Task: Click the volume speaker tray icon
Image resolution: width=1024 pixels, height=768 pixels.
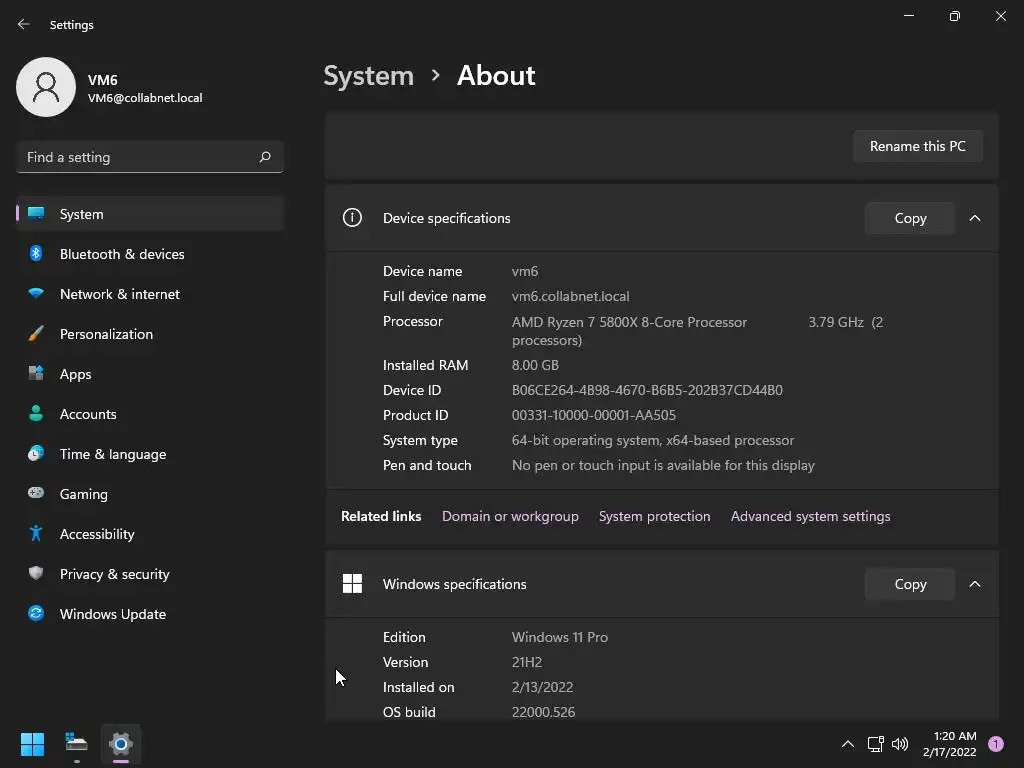Action: tap(900, 744)
